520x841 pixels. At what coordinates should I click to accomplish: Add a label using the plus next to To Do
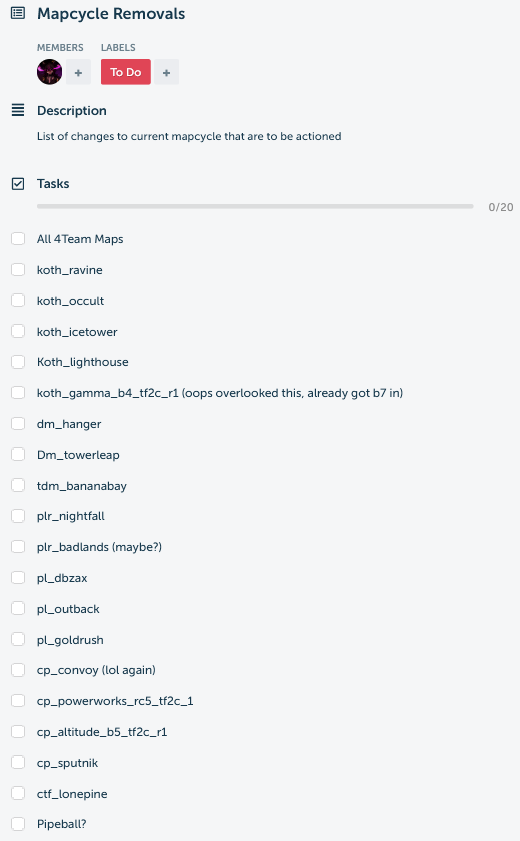pyautogui.click(x=166, y=72)
